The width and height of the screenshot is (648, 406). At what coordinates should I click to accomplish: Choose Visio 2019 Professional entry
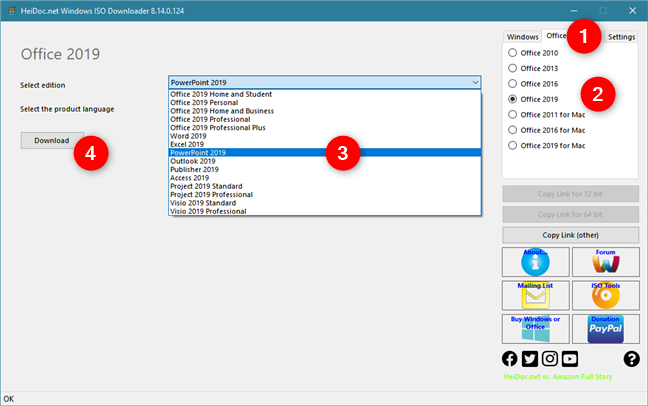click(x=325, y=211)
